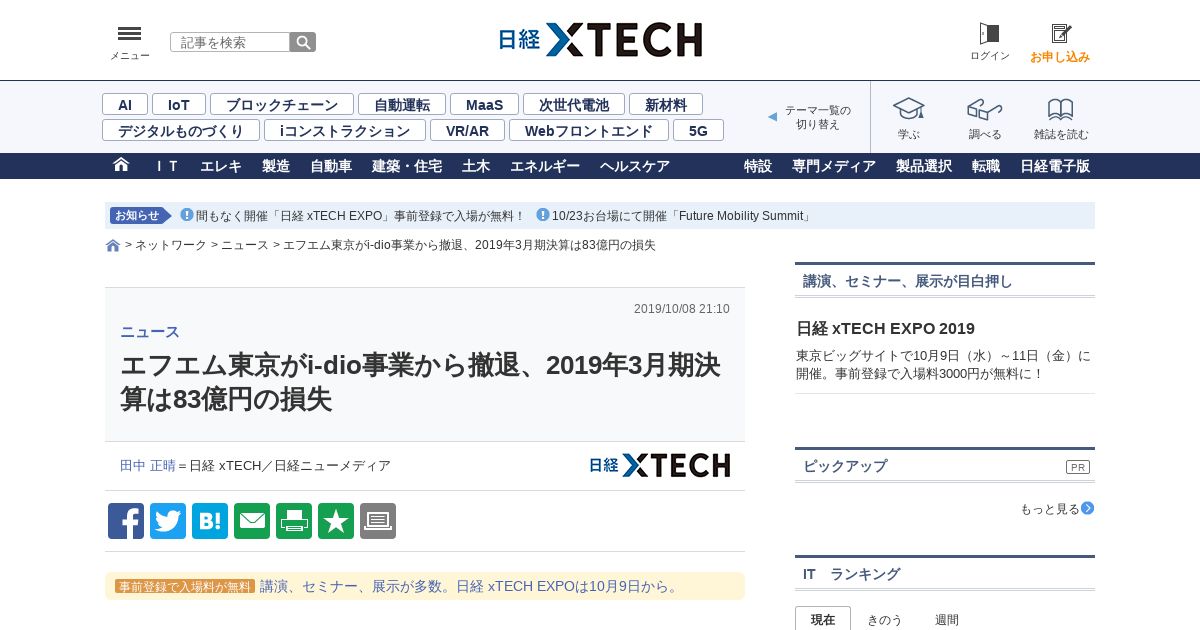The height and width of the screenshot is (630, 1200).
Task: Open the 専門メディア navbar item
Action: point(834,166)
